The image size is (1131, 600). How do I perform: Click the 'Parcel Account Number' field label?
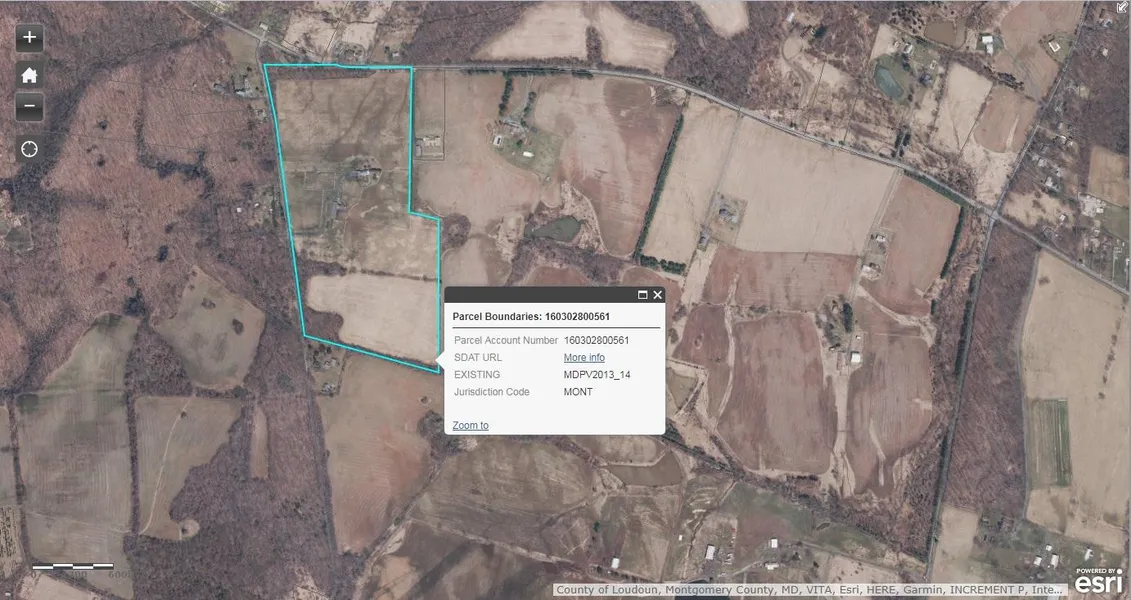click(x=505, y=340)
